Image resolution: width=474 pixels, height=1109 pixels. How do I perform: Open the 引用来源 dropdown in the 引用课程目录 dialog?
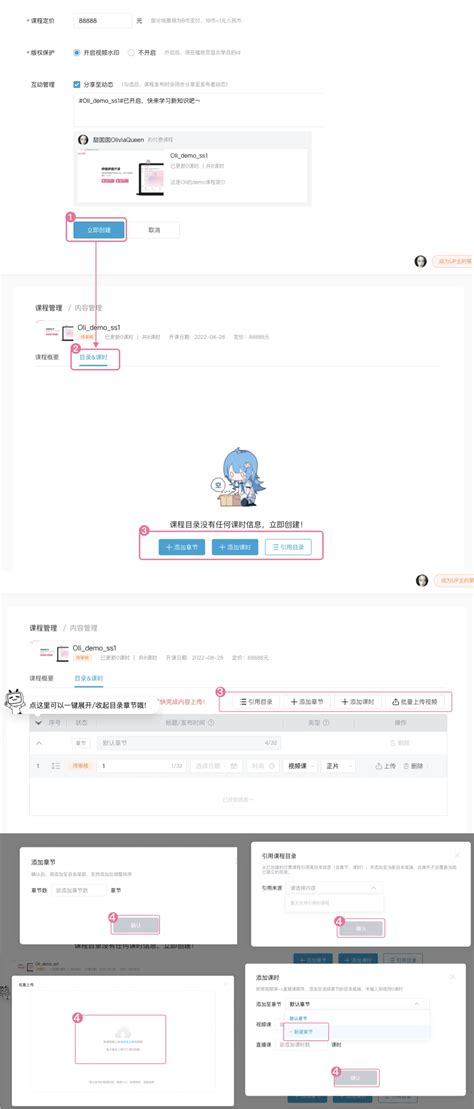coord(334,887)
